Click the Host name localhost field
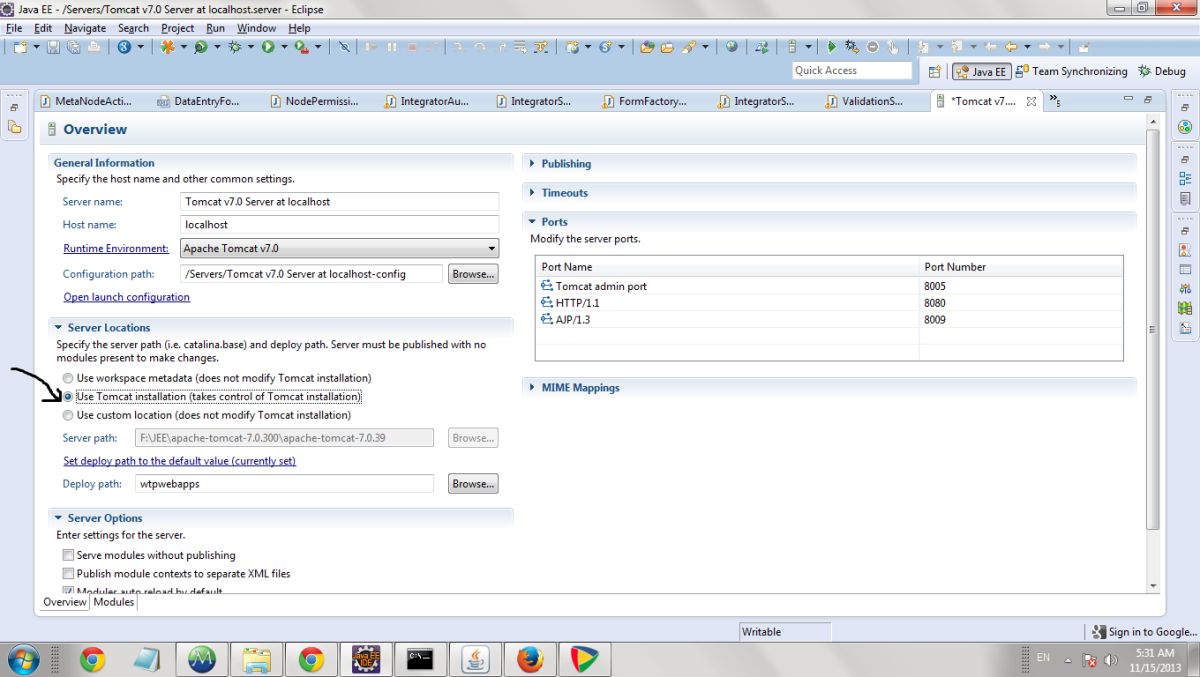This screenshot has height=677, width=1200. coord(339,225)
